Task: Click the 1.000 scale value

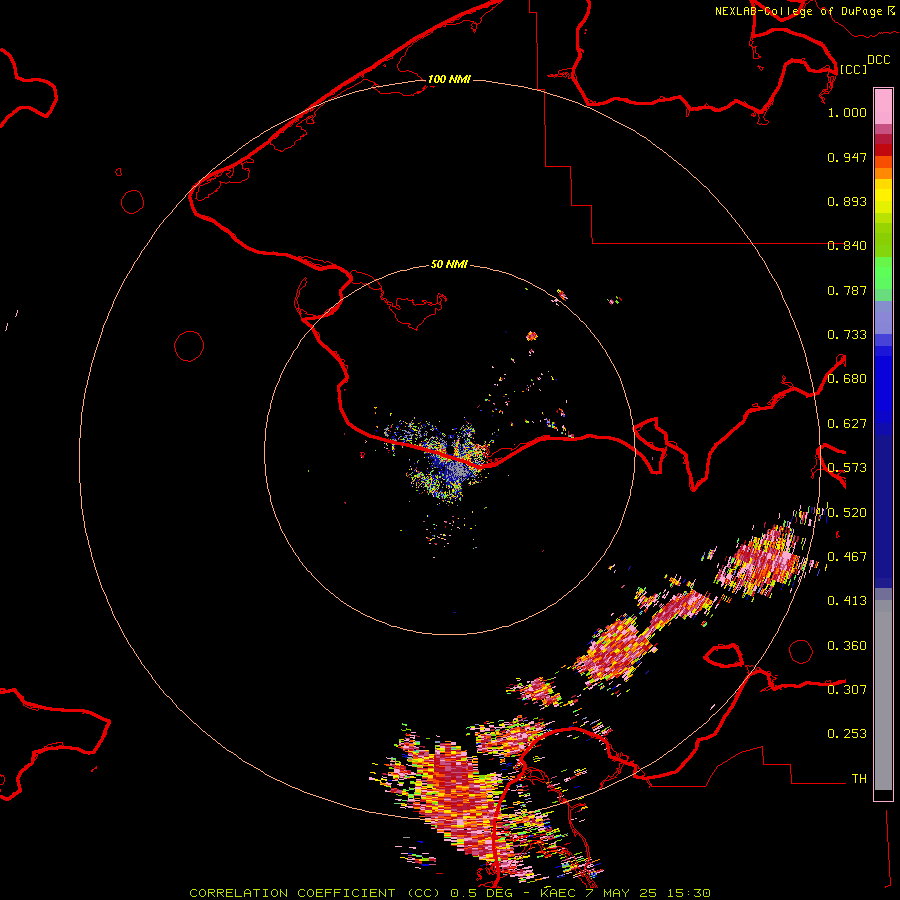Action: pyautogui.click(x=847, y=112)
